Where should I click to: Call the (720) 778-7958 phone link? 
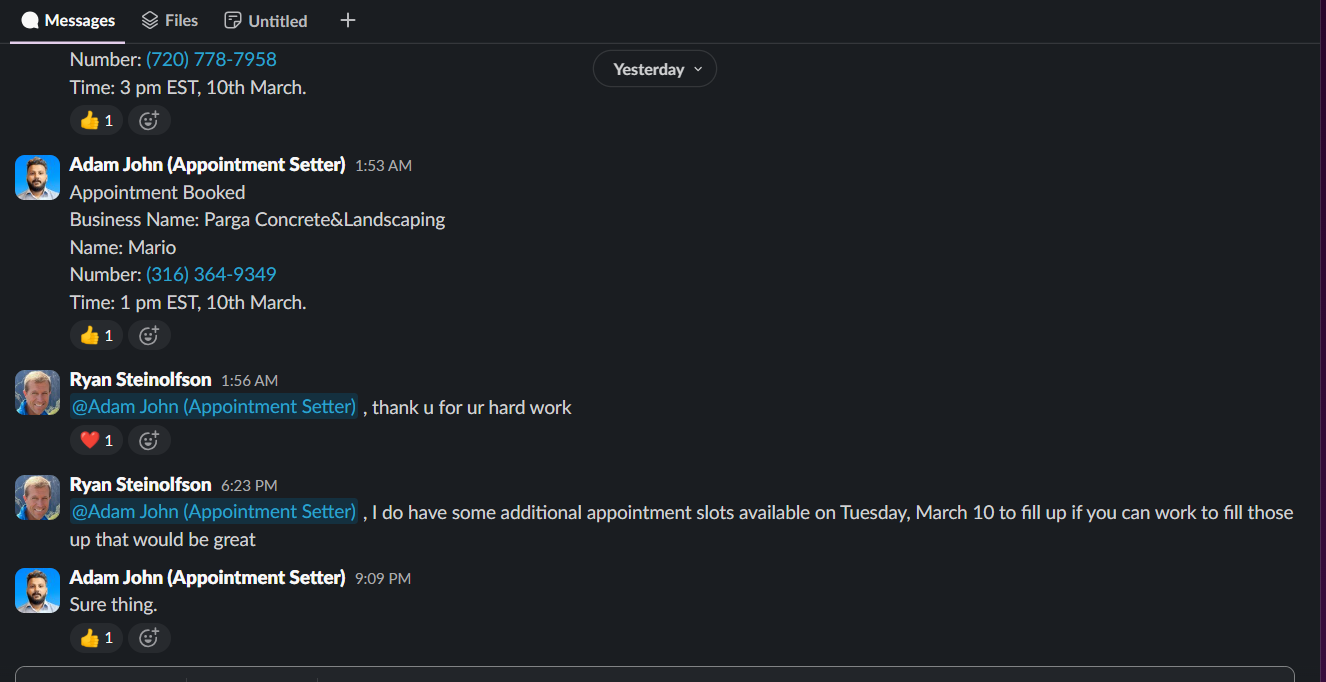click(x=211, y=60)
